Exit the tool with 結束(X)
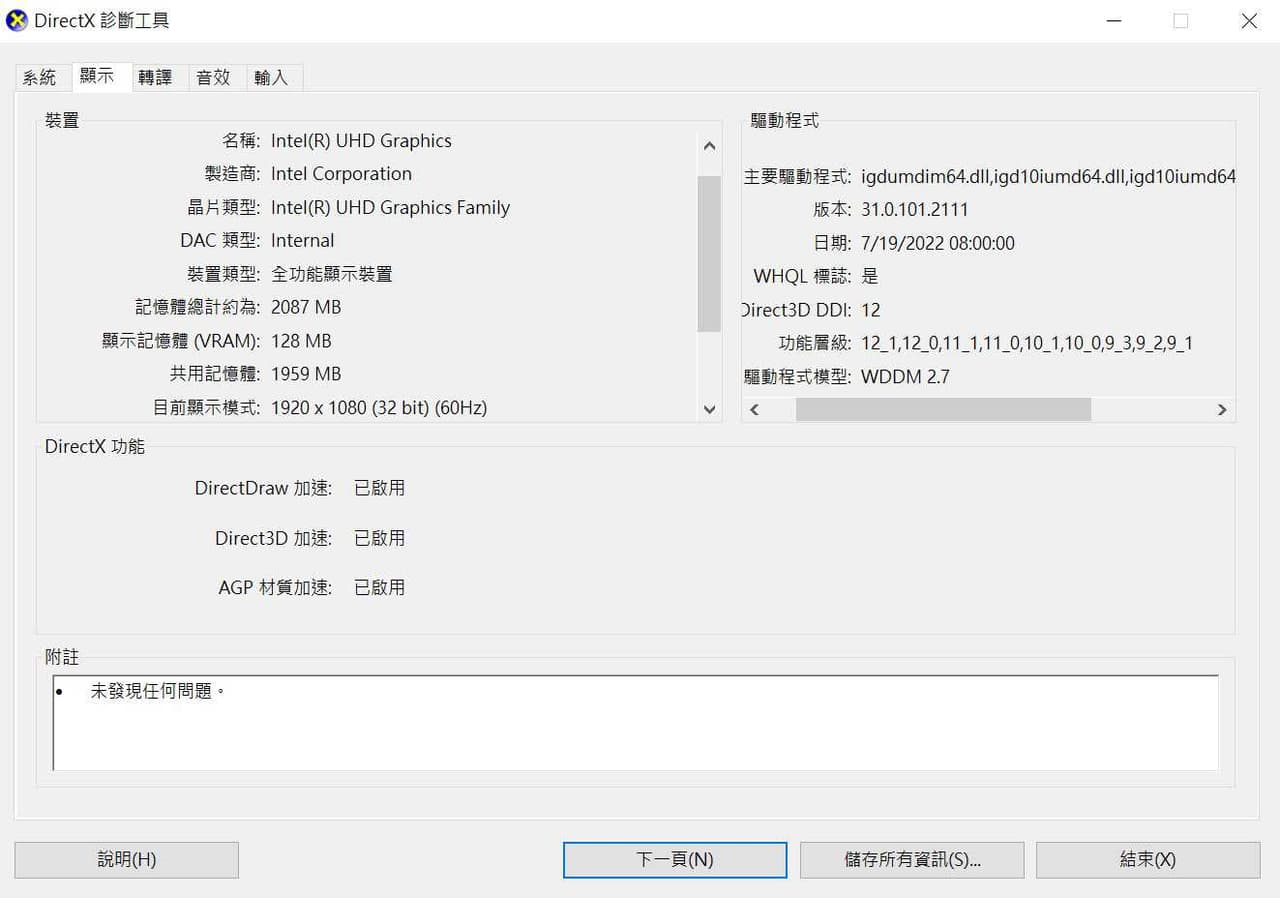1280x898 pixels. [x=1148, y=860]
